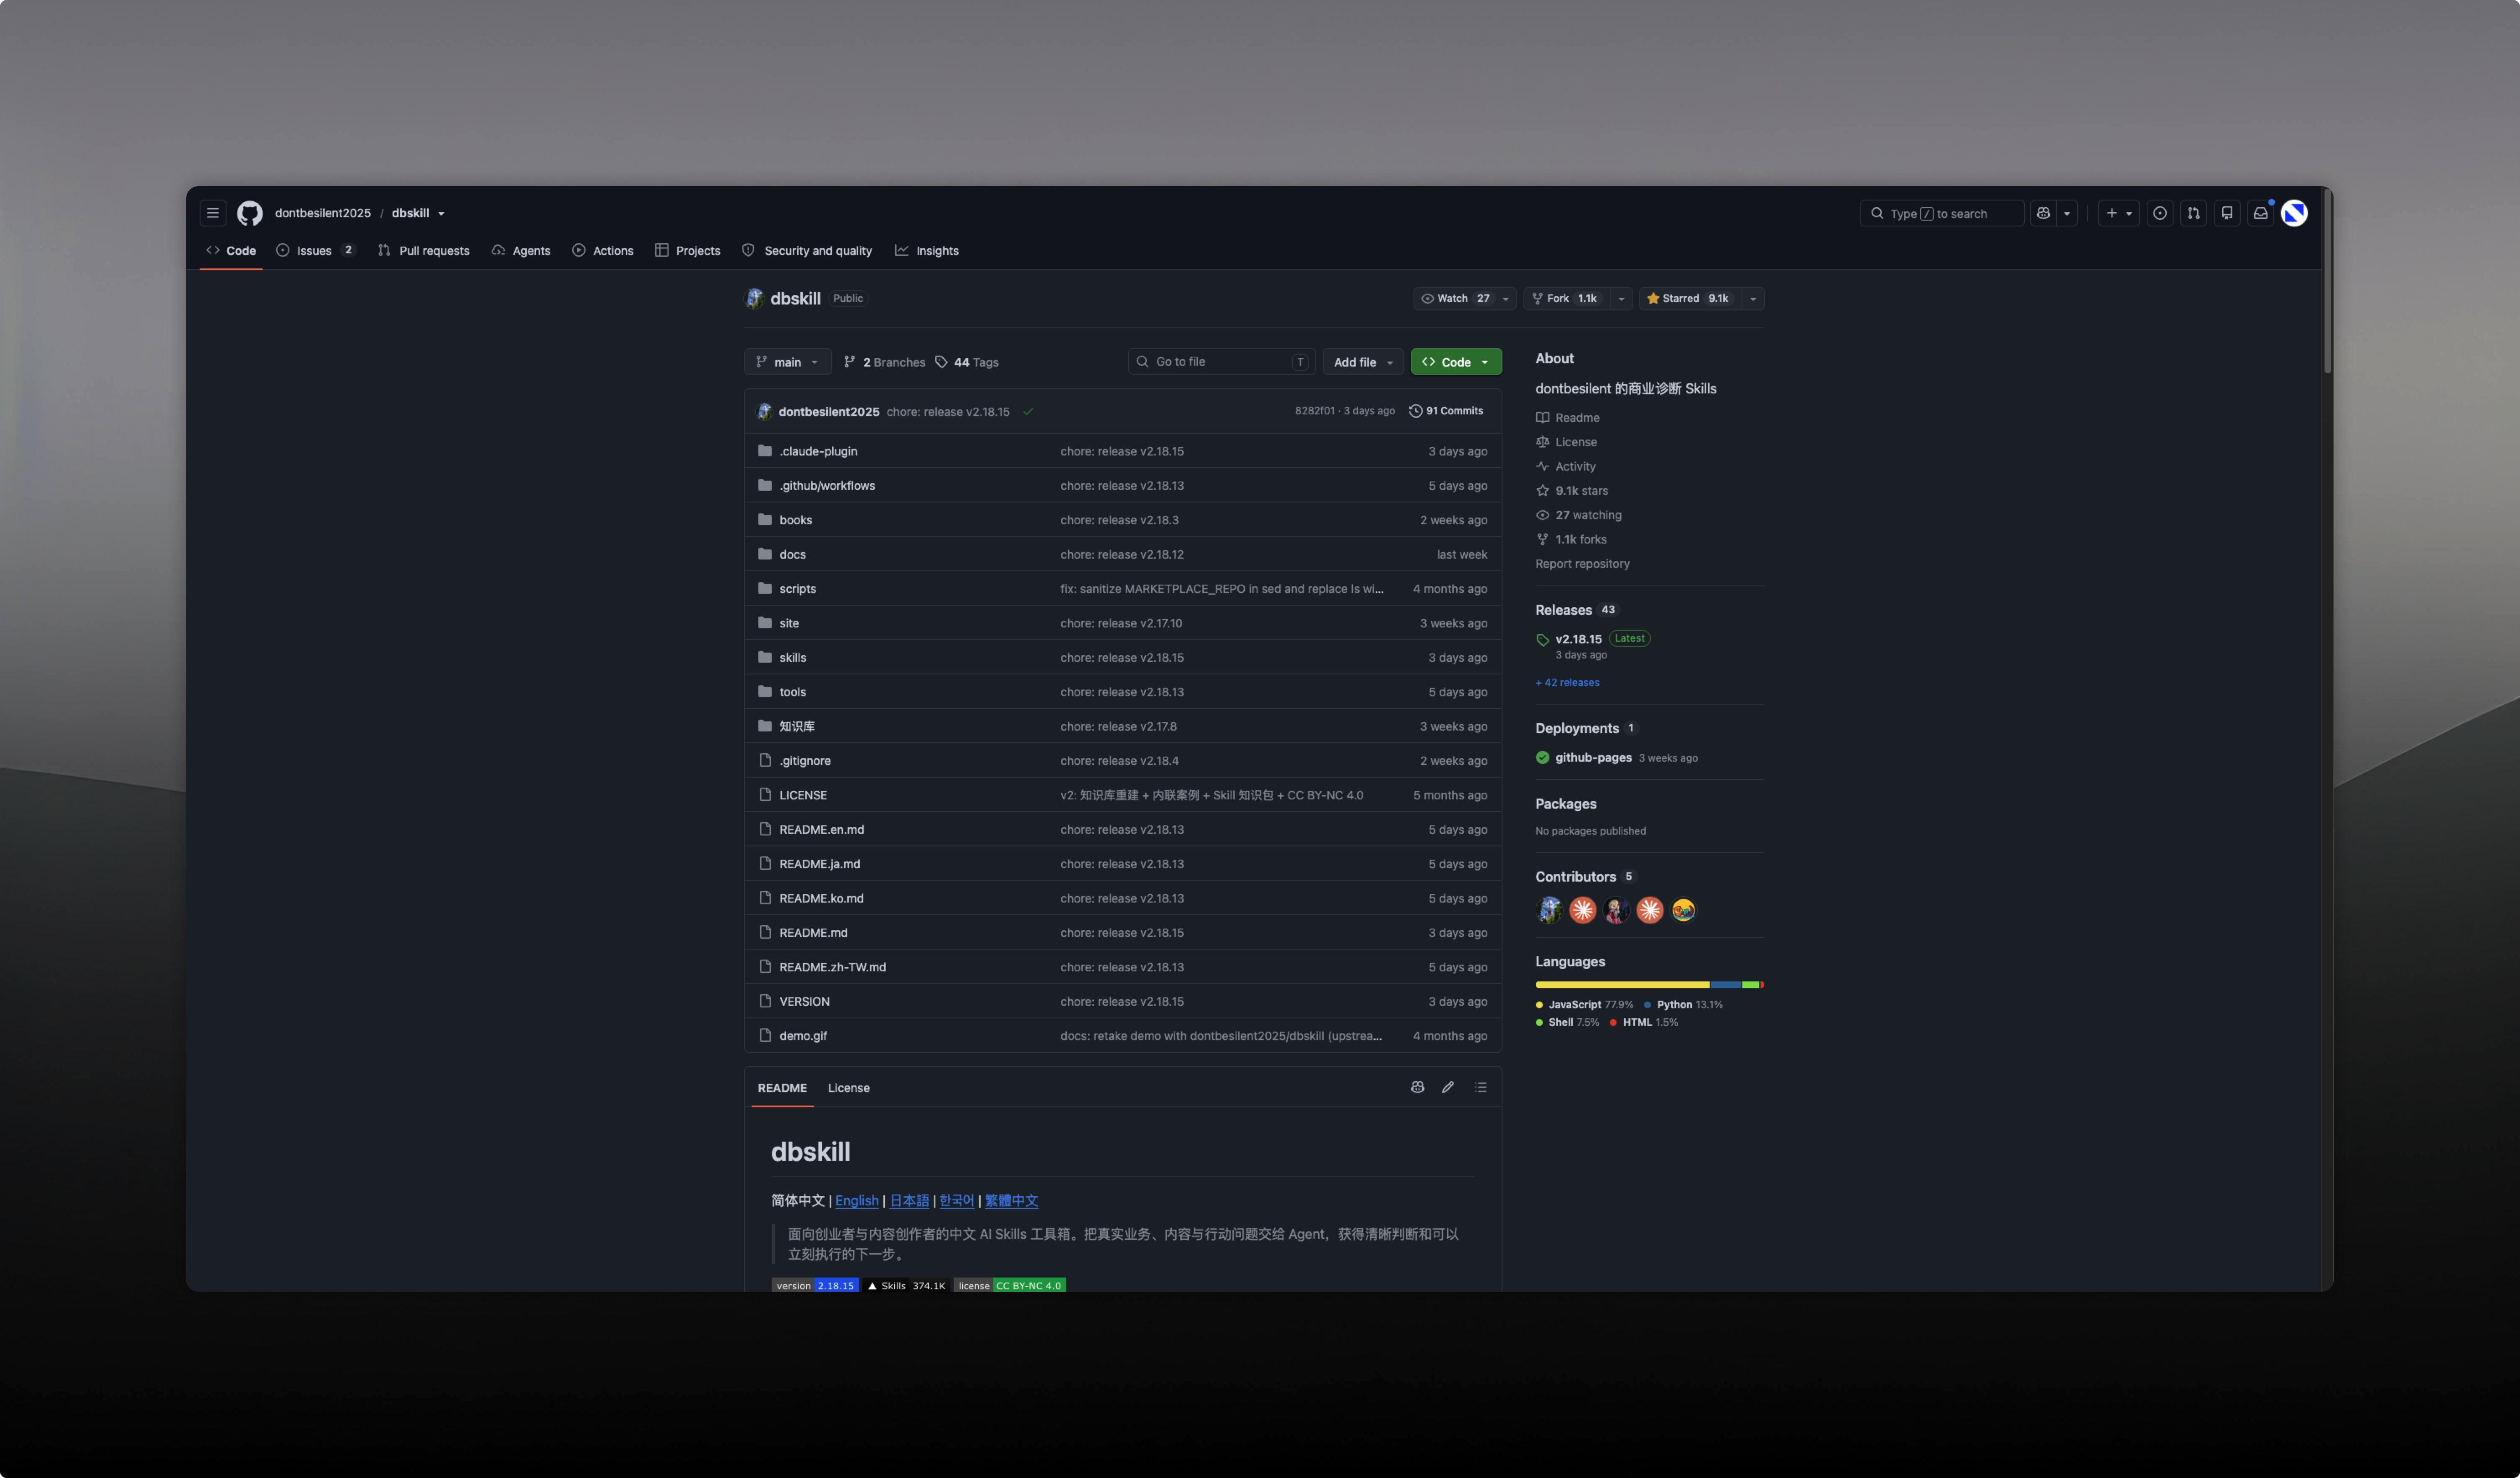2520x1478 pixels.
Task: Open the 91 Commits history link
Action: point(1446,411)
